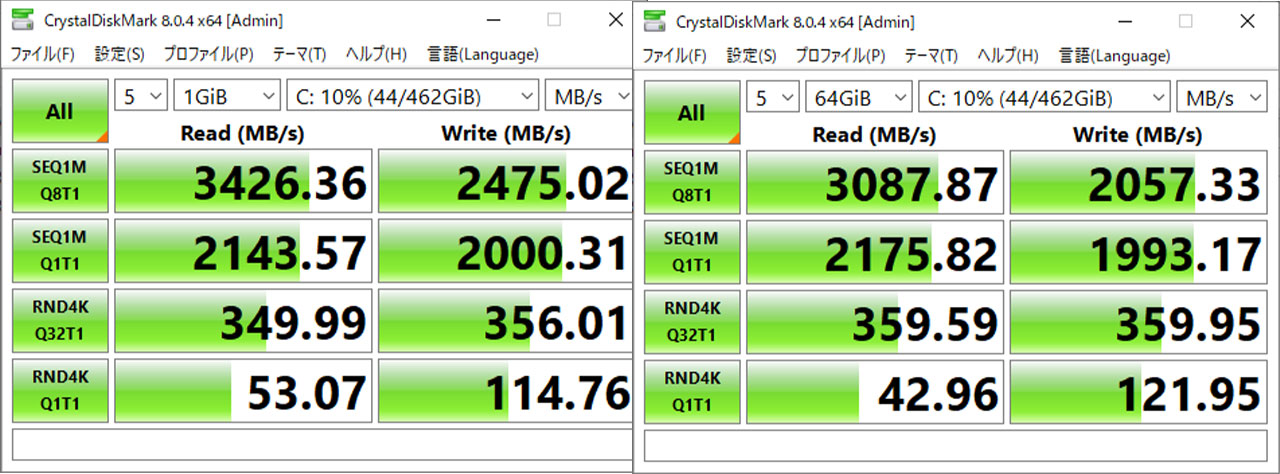Click the 2175.82 read result
Image resolution: width=1280 pixels, height=474 pixels.
point(875,253)
